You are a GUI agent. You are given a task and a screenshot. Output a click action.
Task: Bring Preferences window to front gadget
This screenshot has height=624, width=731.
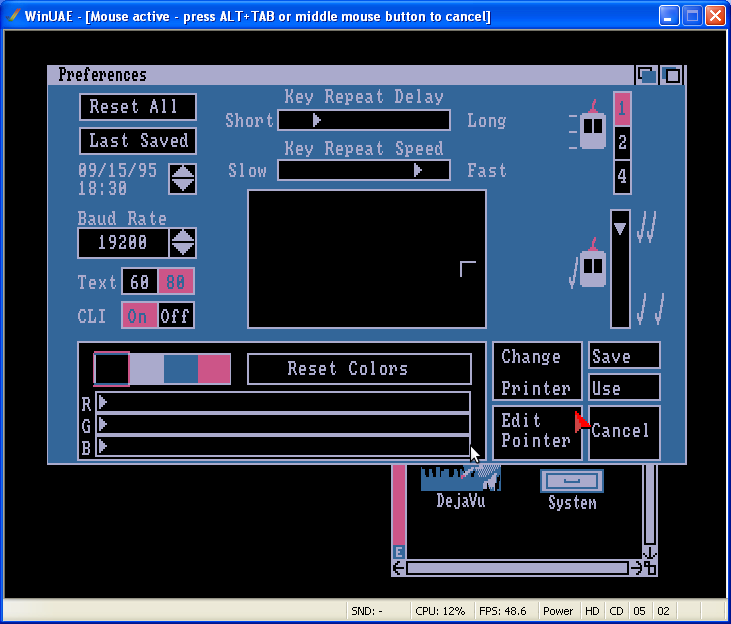point(671,75)
